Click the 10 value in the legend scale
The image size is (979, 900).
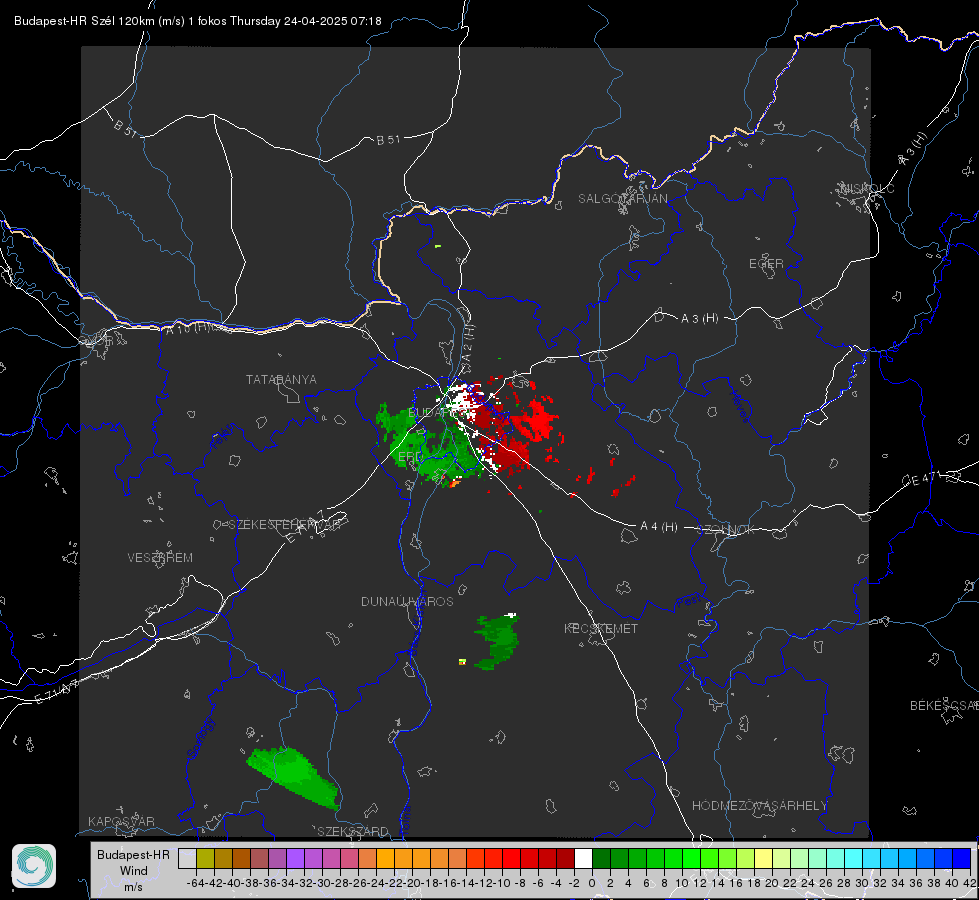(682, 883)
